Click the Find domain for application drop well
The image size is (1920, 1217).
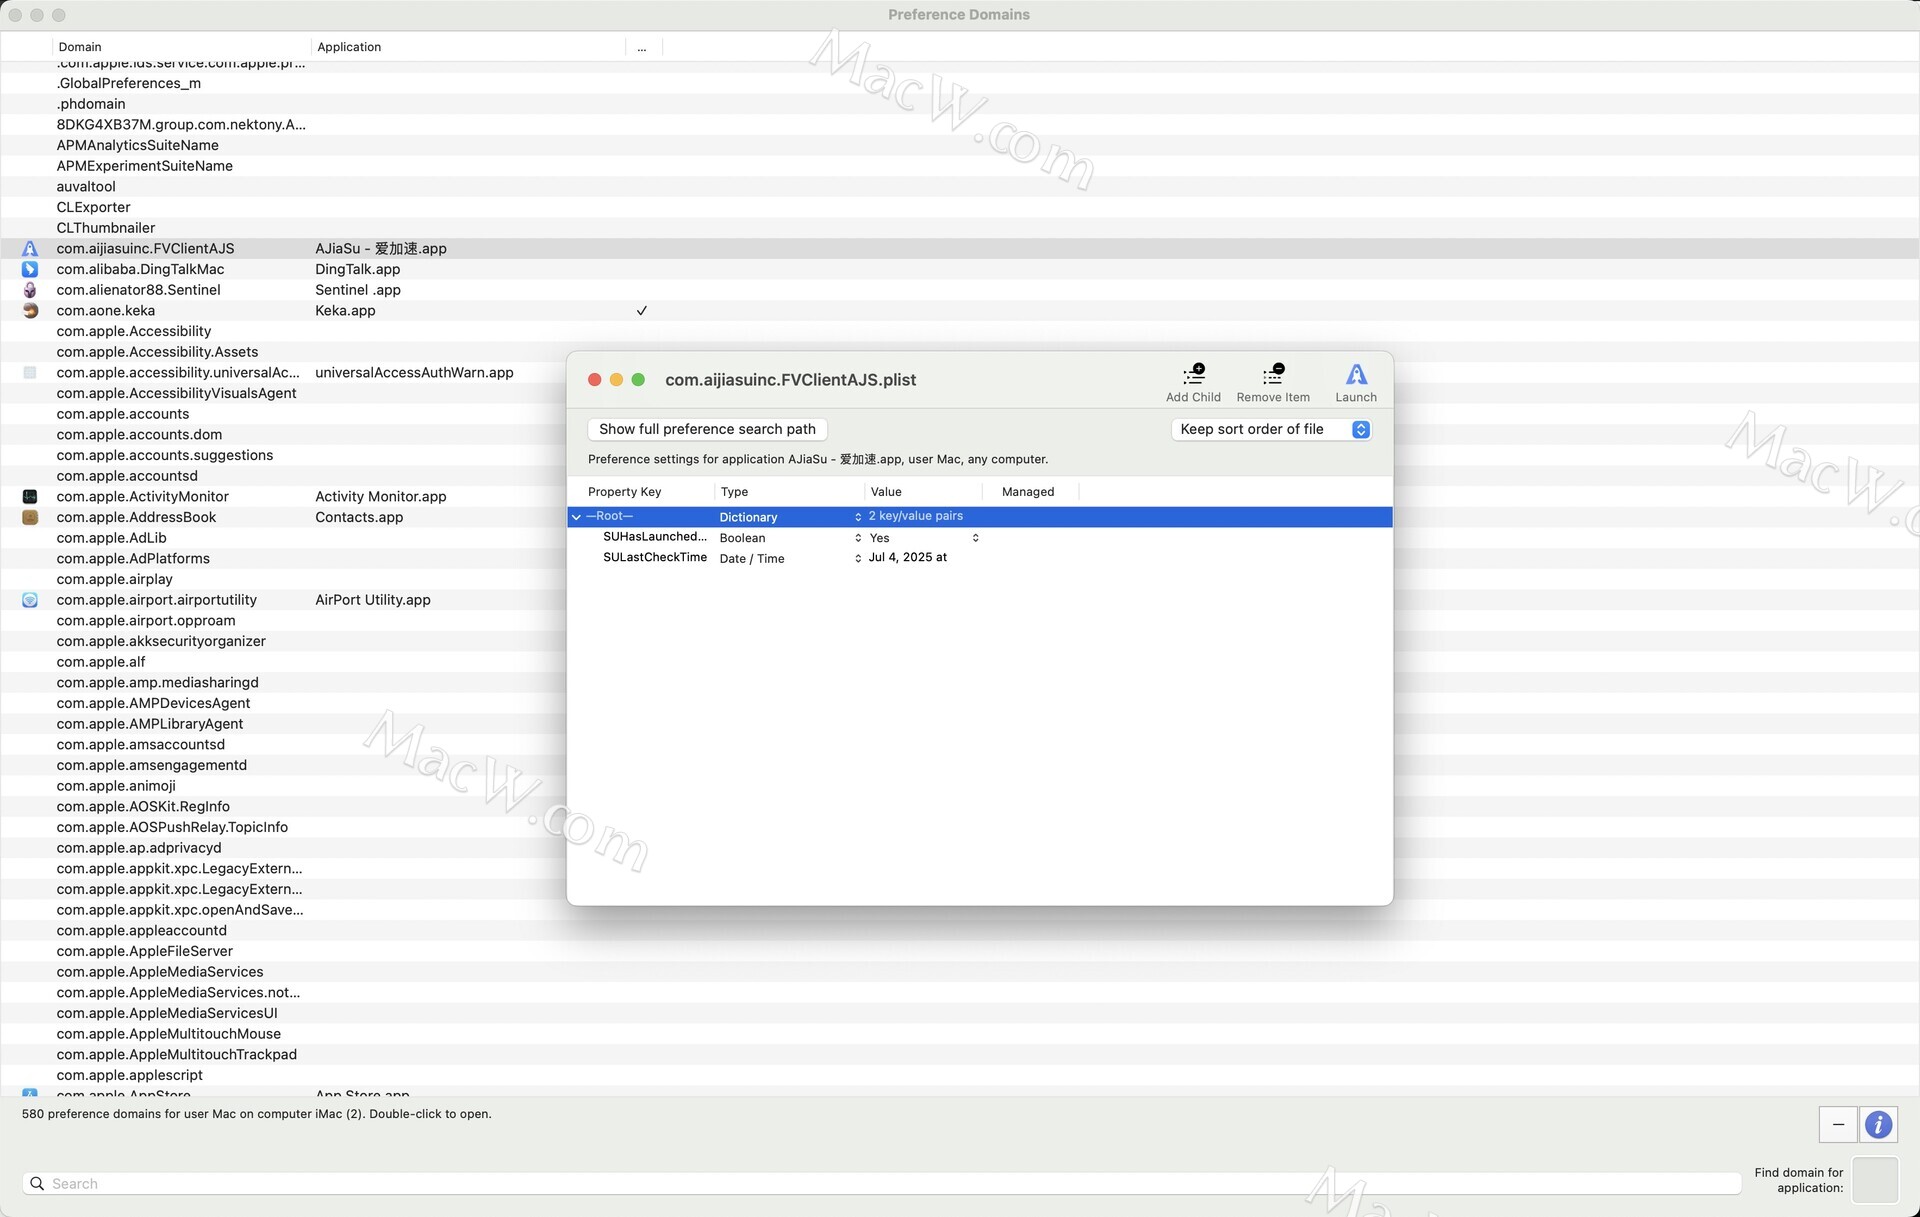point(1875,1181)
